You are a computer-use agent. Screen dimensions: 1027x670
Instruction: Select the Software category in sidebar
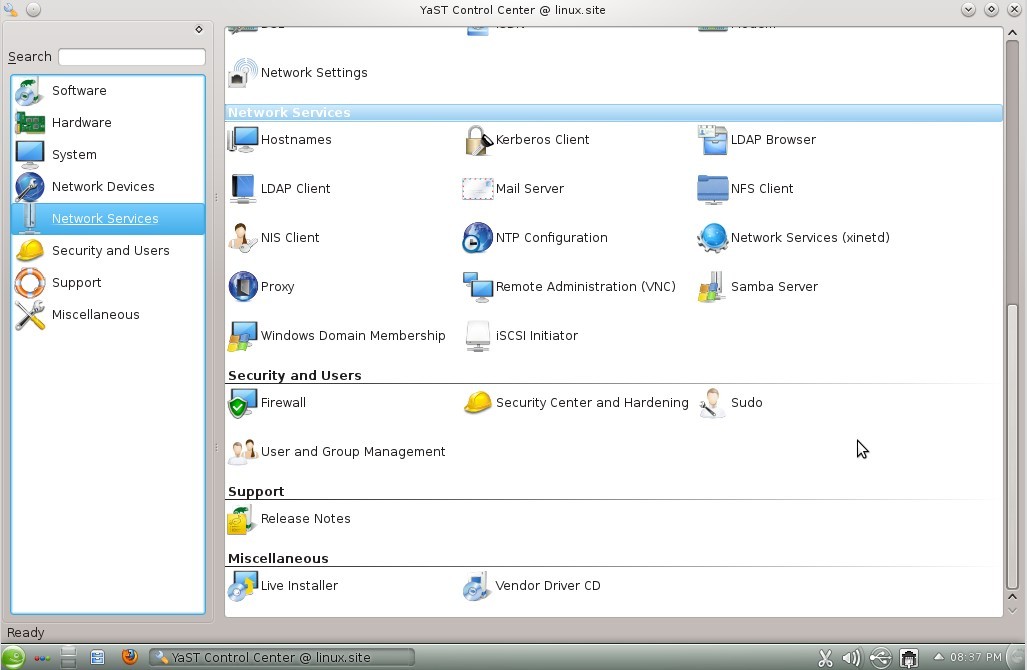click(108, 91)
